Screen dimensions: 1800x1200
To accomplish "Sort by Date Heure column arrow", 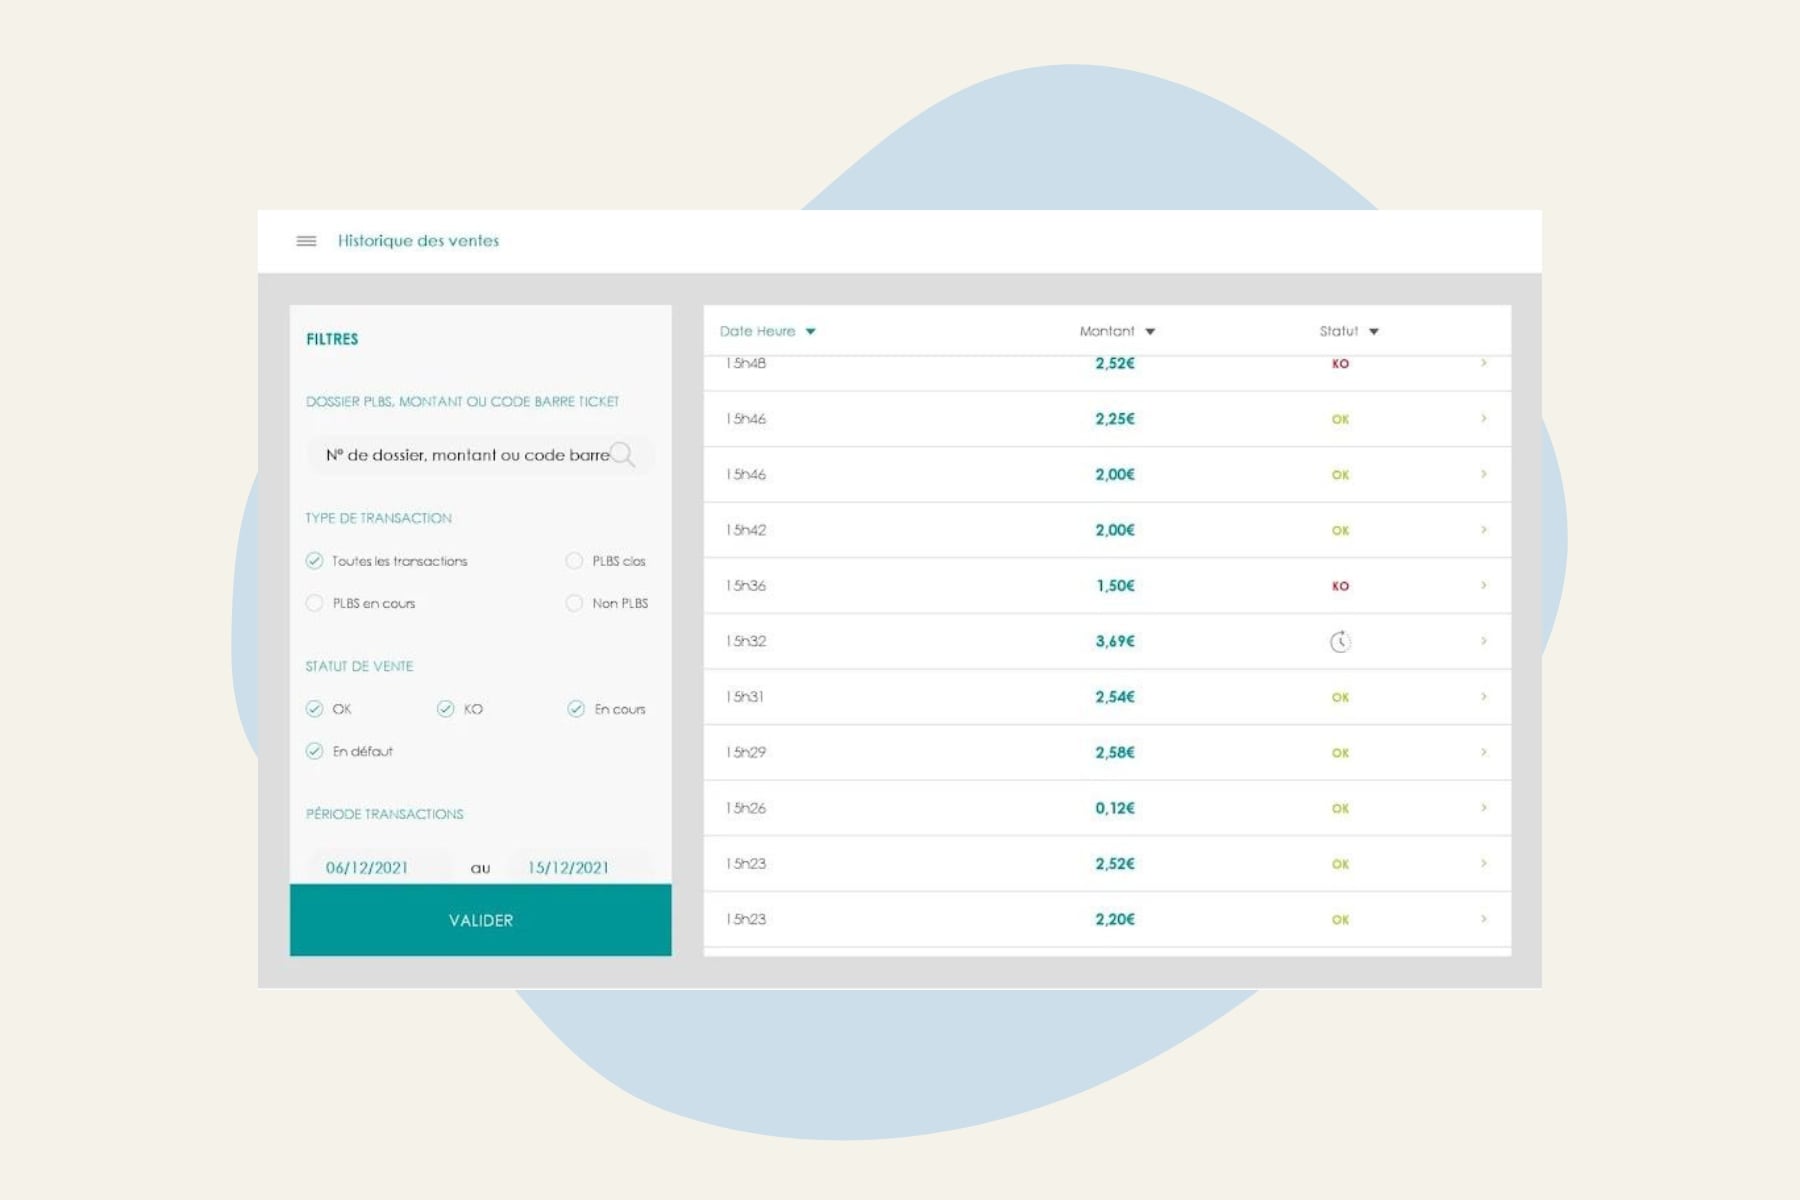I will [811, 332].
